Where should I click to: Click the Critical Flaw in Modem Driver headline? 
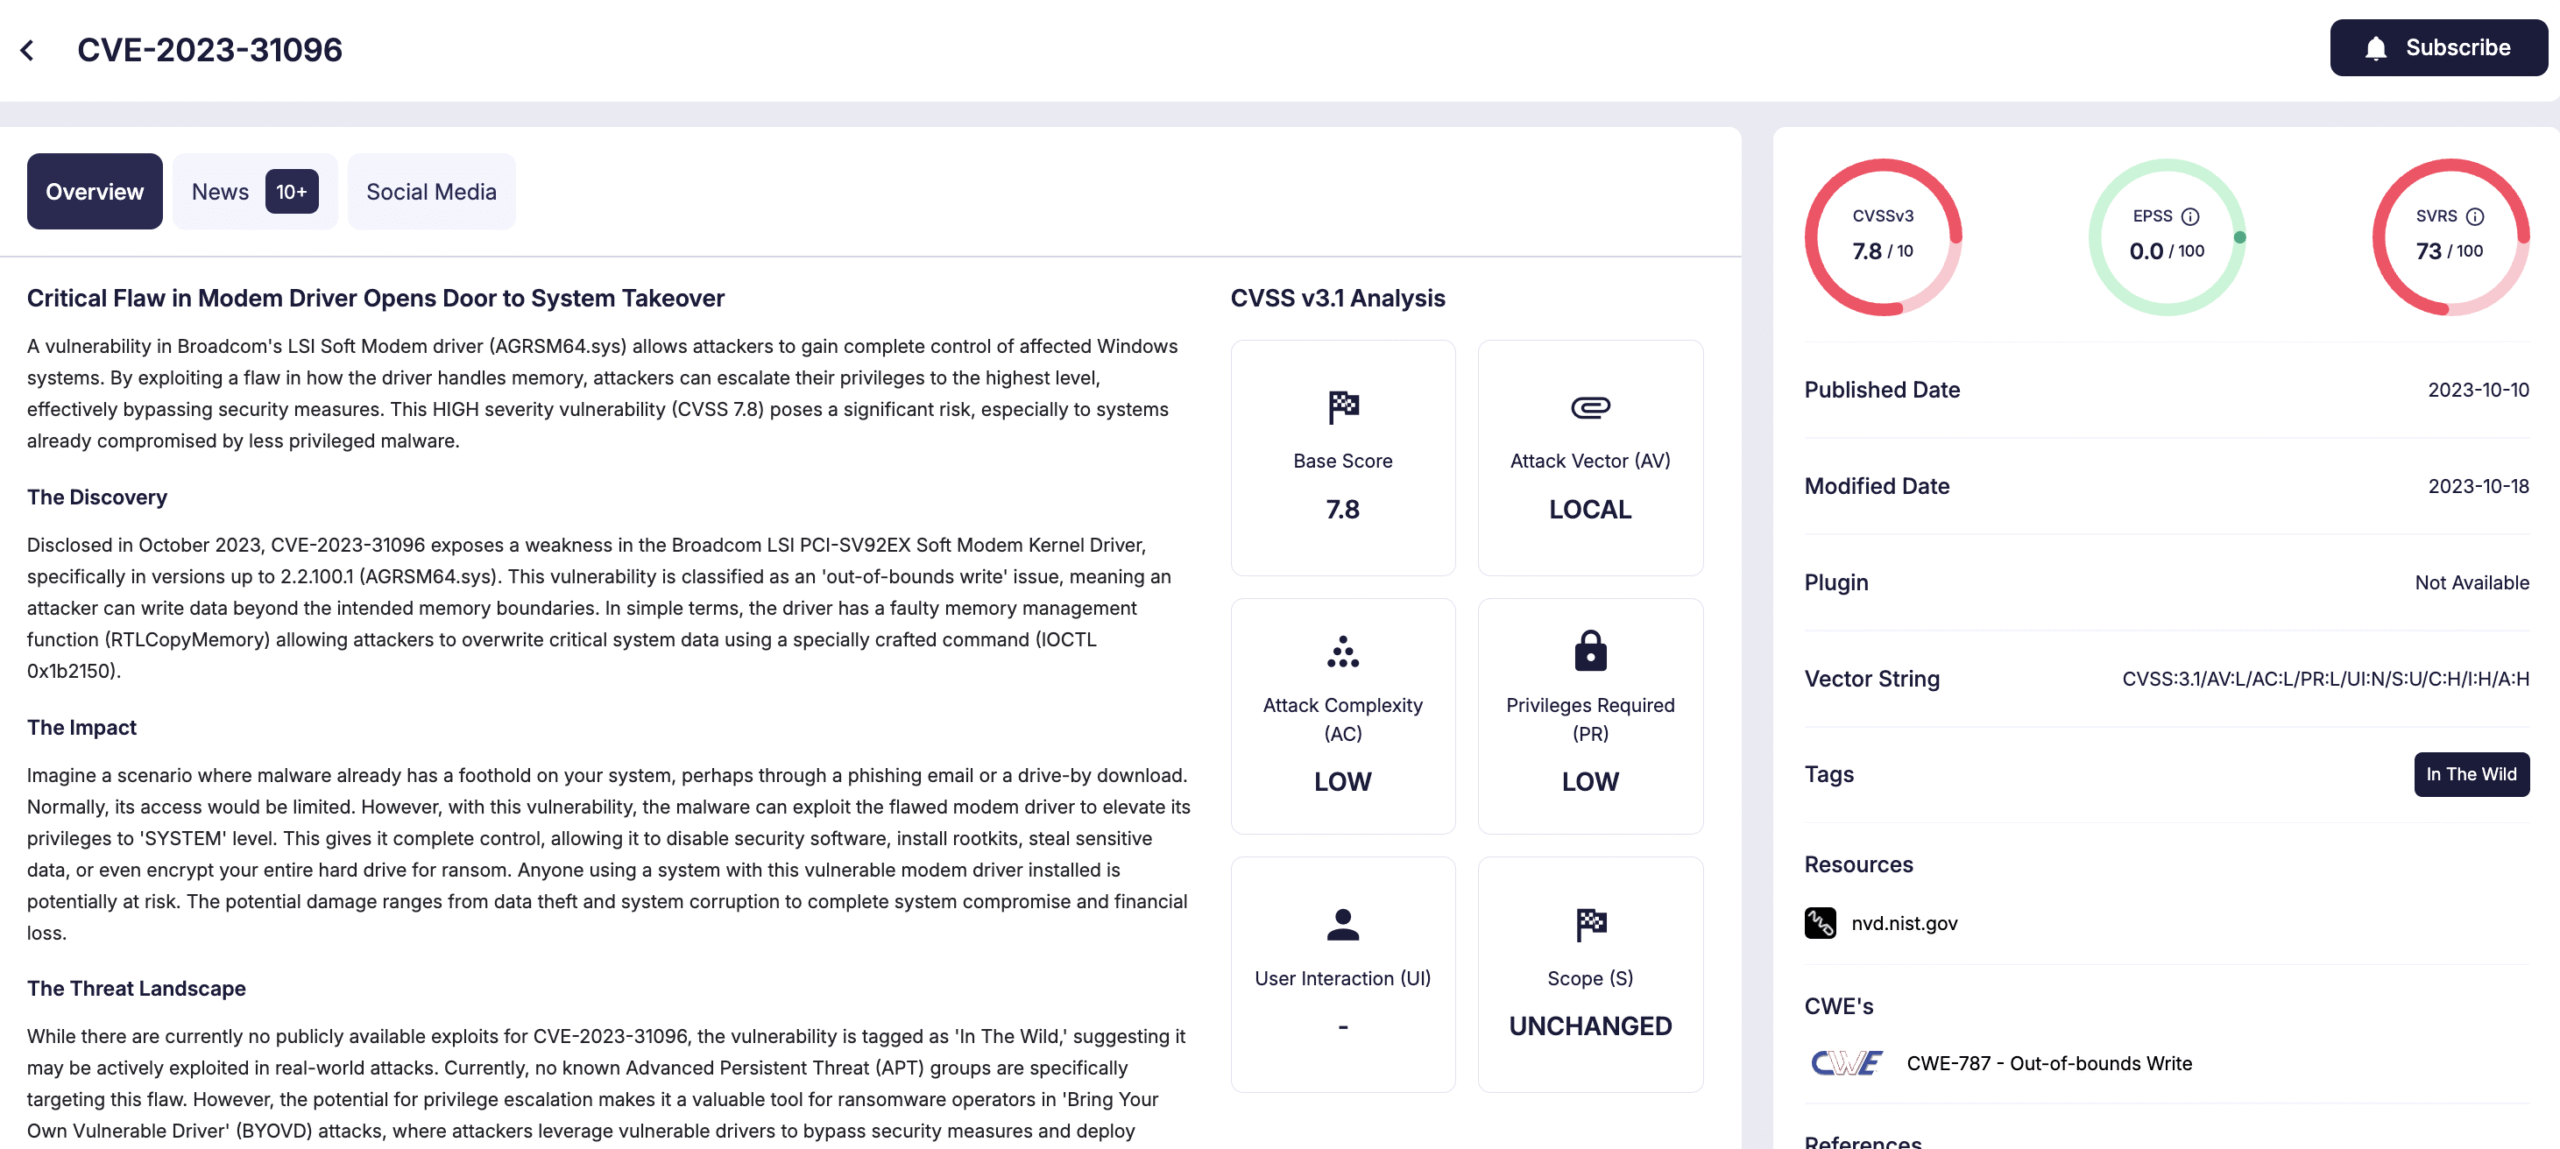pyautogui.click(x=376, y=298)
